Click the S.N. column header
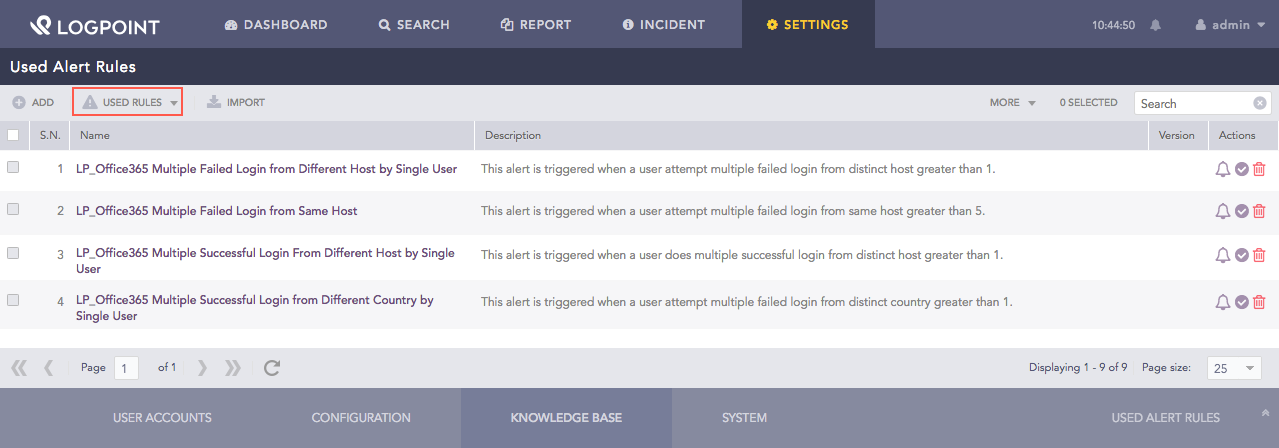1279x448 pixels. [x=50, y=135]
